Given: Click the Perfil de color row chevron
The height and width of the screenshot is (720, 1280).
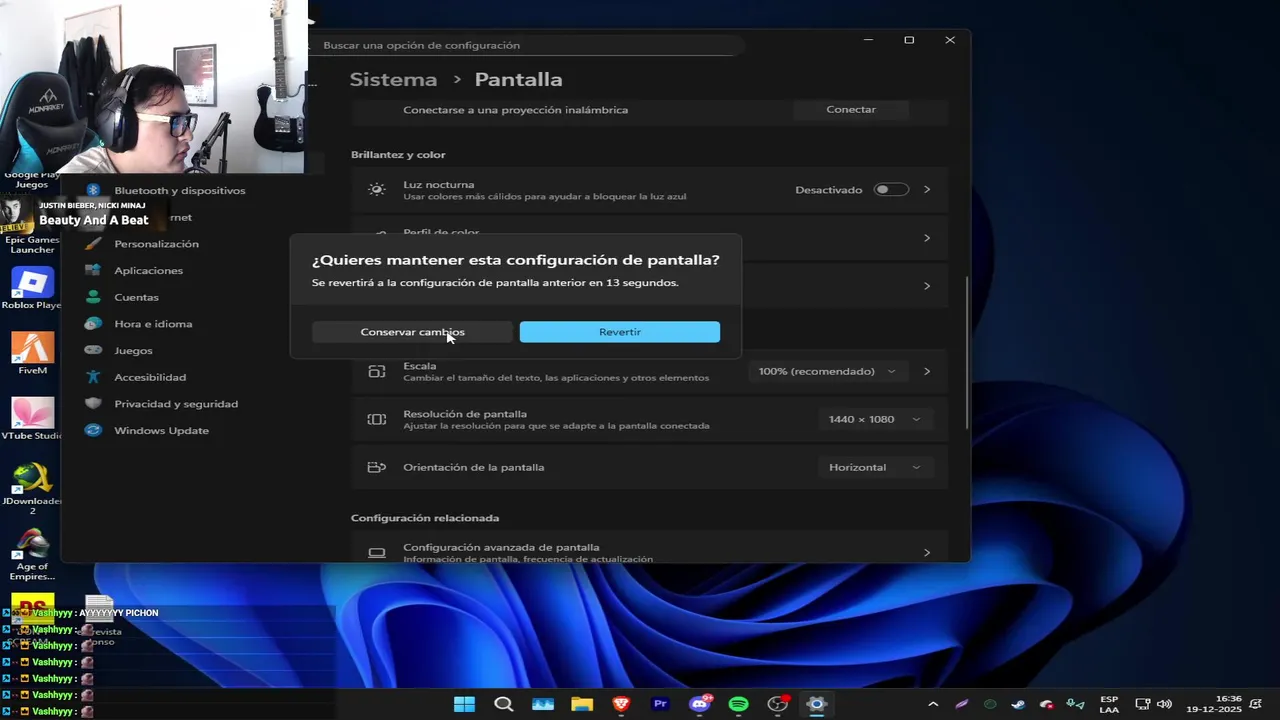Looking at the screenshot, I should click(x=927, y=238).
